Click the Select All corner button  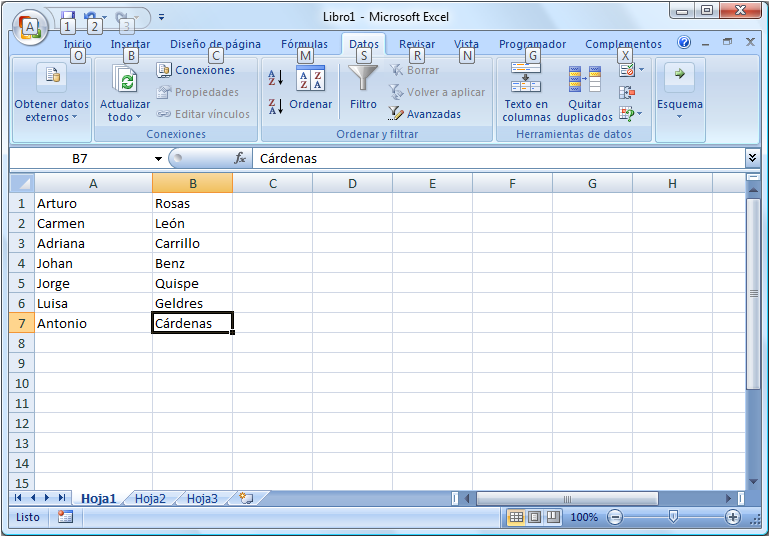[22, 183]
